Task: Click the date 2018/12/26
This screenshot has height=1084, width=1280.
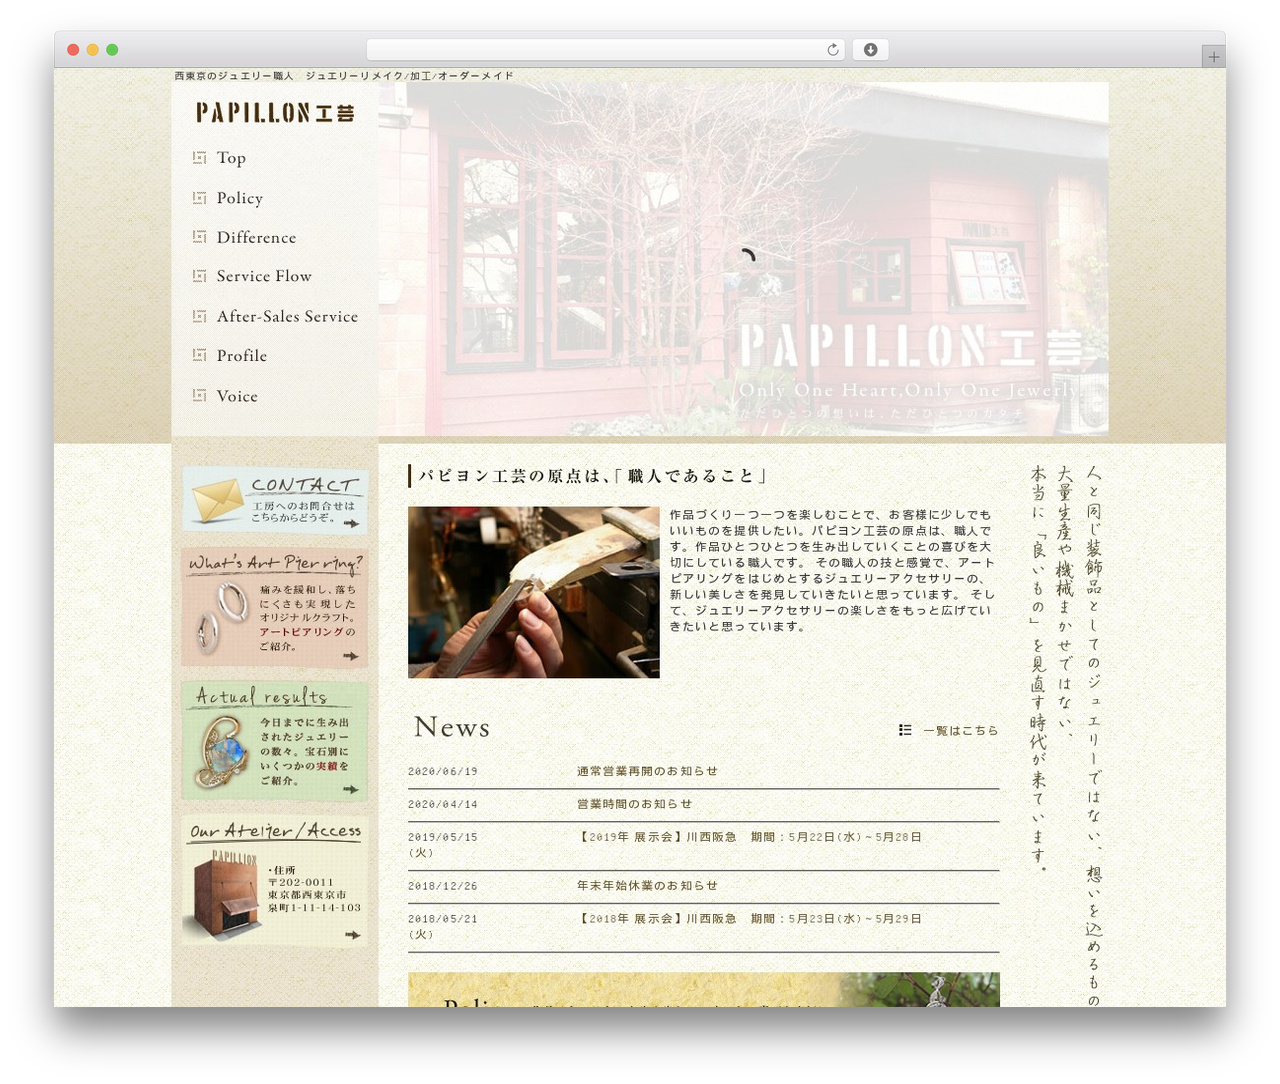Action: [443, 886]
